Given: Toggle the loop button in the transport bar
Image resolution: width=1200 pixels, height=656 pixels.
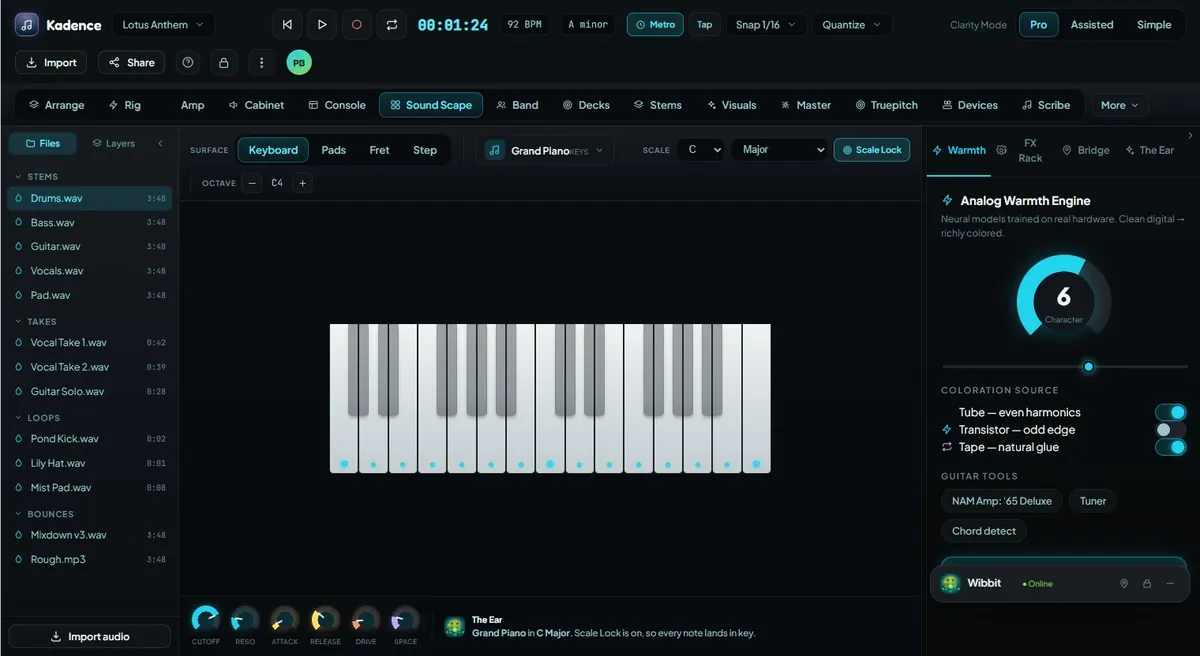Looking at the screenshot, I should (x=391, y=24).
